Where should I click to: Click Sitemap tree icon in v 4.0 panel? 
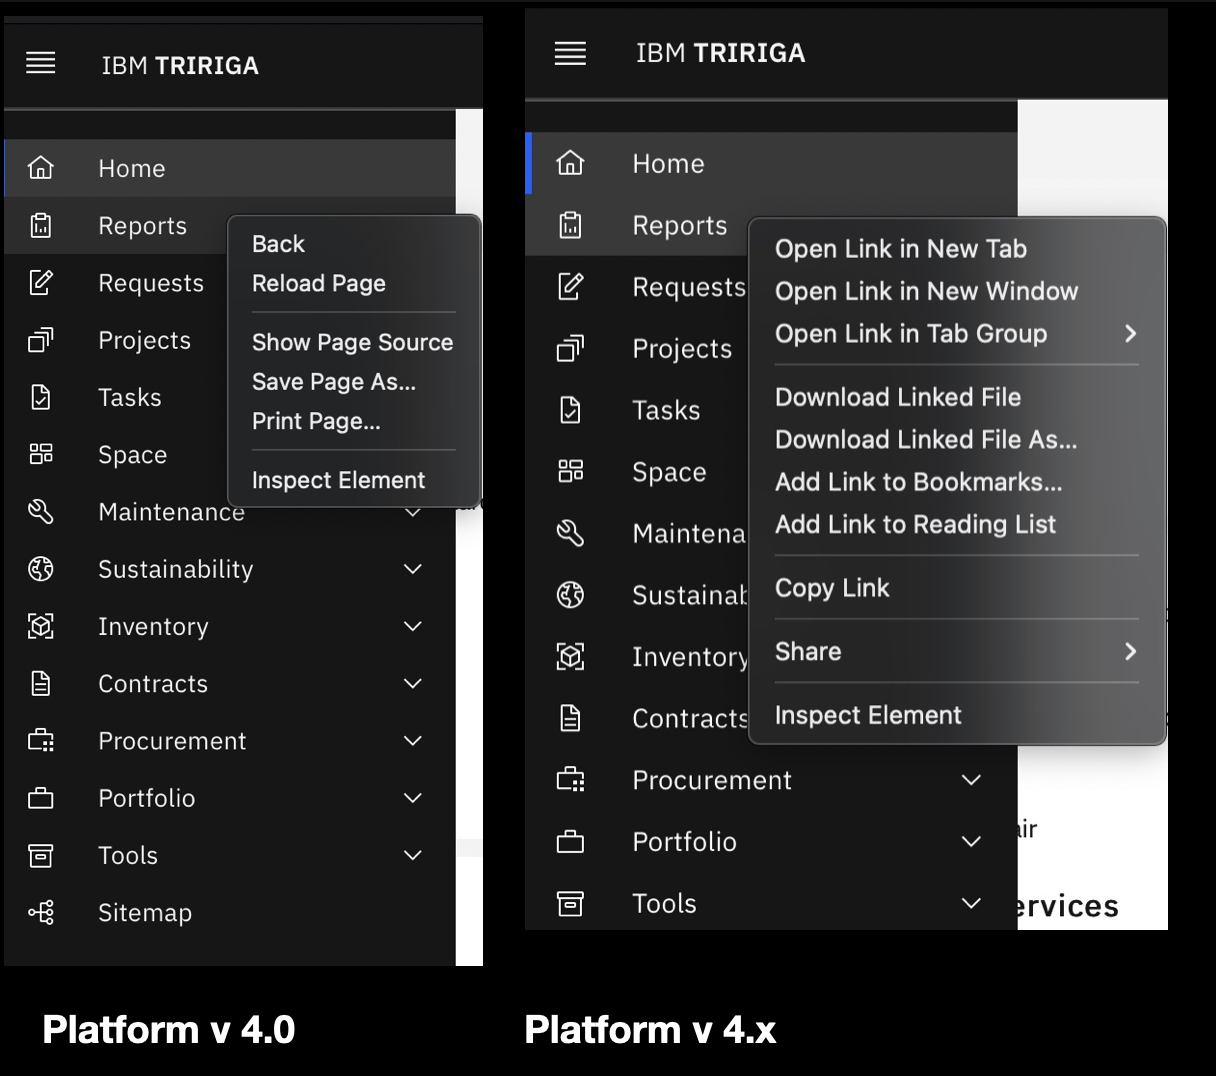pyautogui.click(x=41, y=912)
